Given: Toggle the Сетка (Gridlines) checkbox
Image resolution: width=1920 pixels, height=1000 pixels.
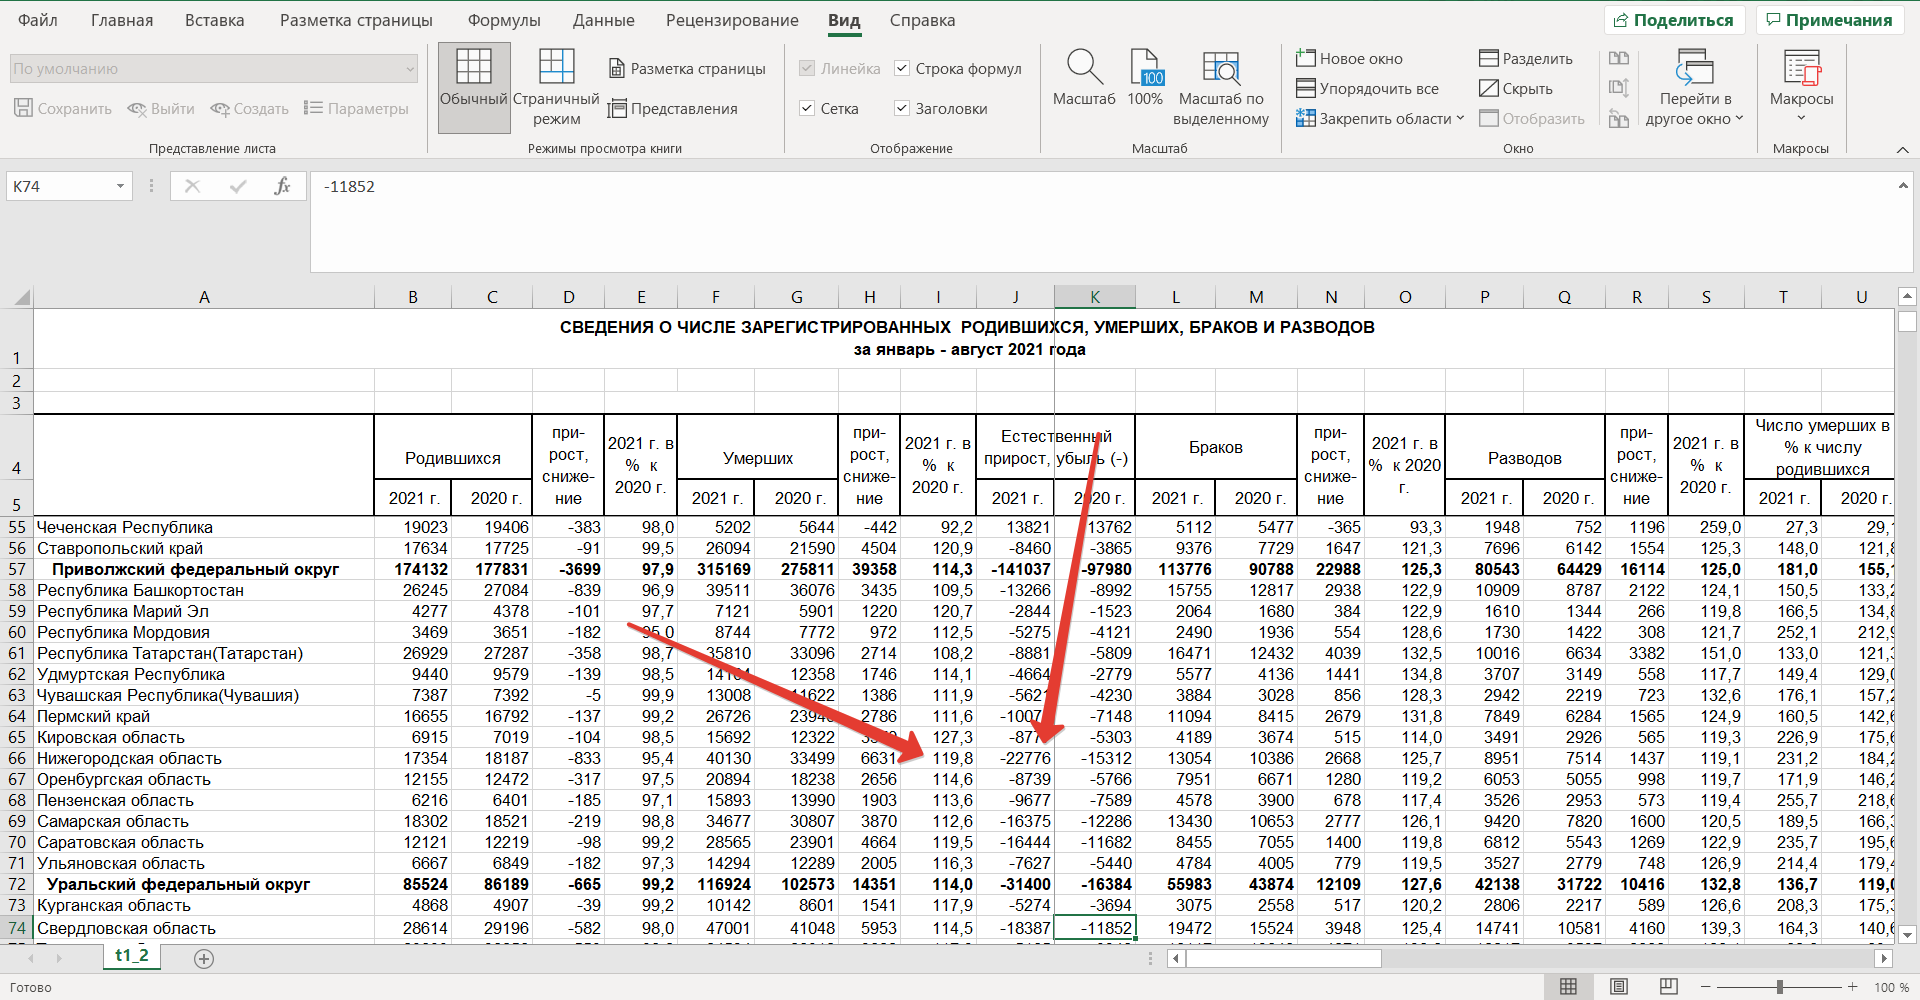Looking at the screenshot, I should (807, 108).
